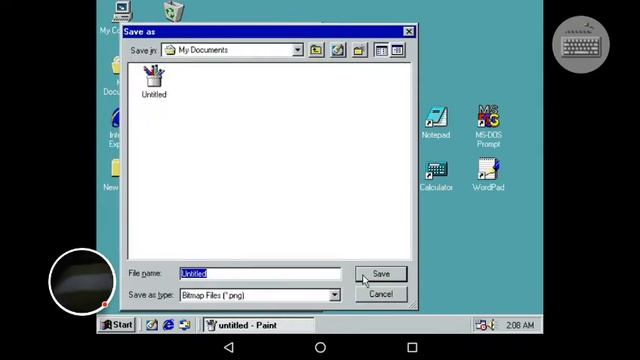The height and width of the screenshot is (360, 640).
Task: Create new folder in Save As dialog
Action: pos(360,50)
